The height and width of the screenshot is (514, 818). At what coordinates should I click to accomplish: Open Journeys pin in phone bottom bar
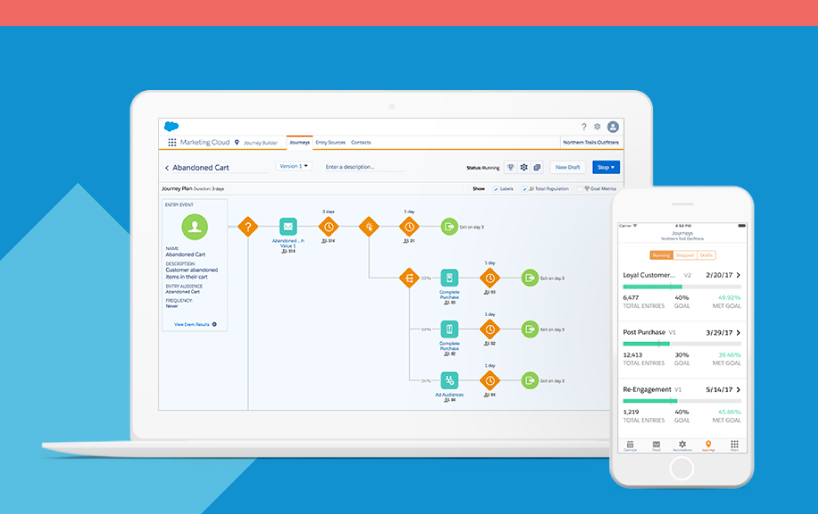pyautogui.click(x=708, y=446)
